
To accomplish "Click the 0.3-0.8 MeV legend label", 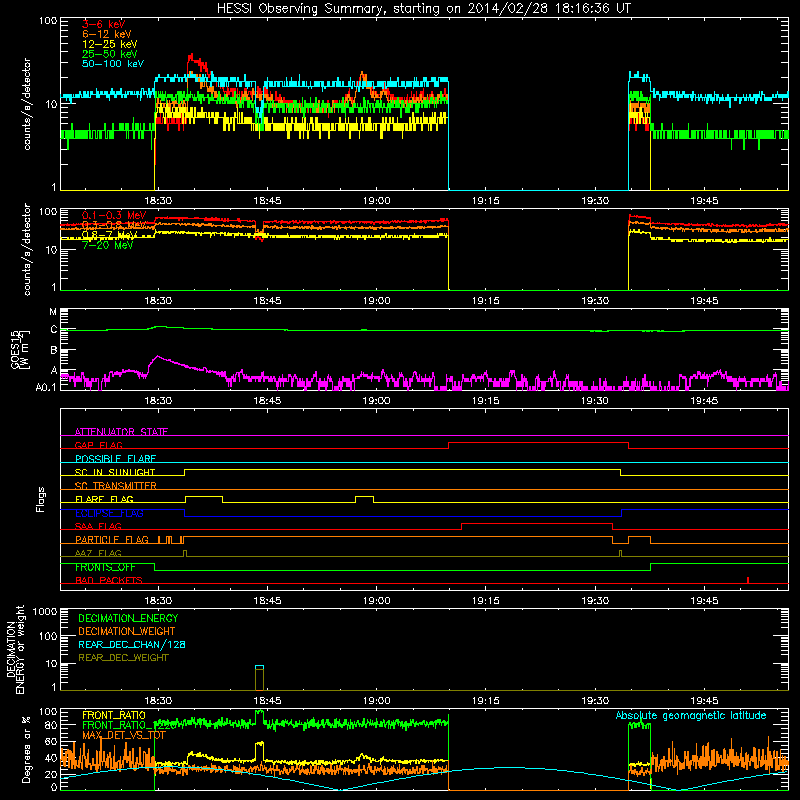I will tap(114, 225).
